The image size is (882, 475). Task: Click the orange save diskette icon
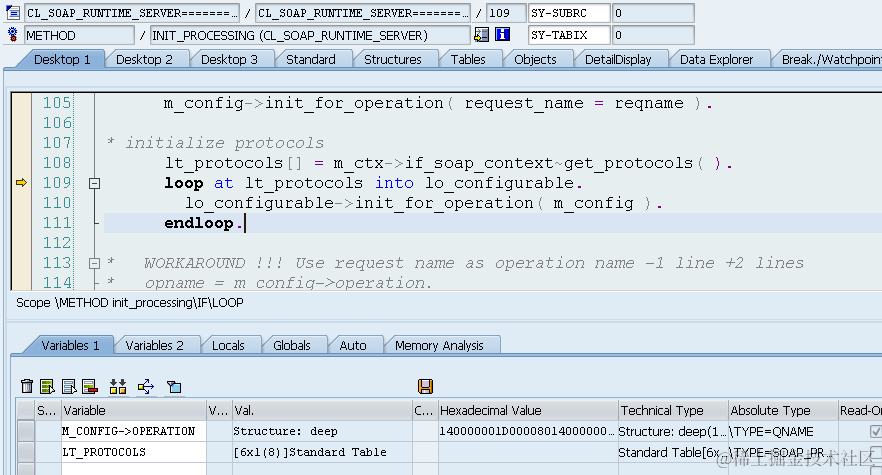(x=425, y=386)
